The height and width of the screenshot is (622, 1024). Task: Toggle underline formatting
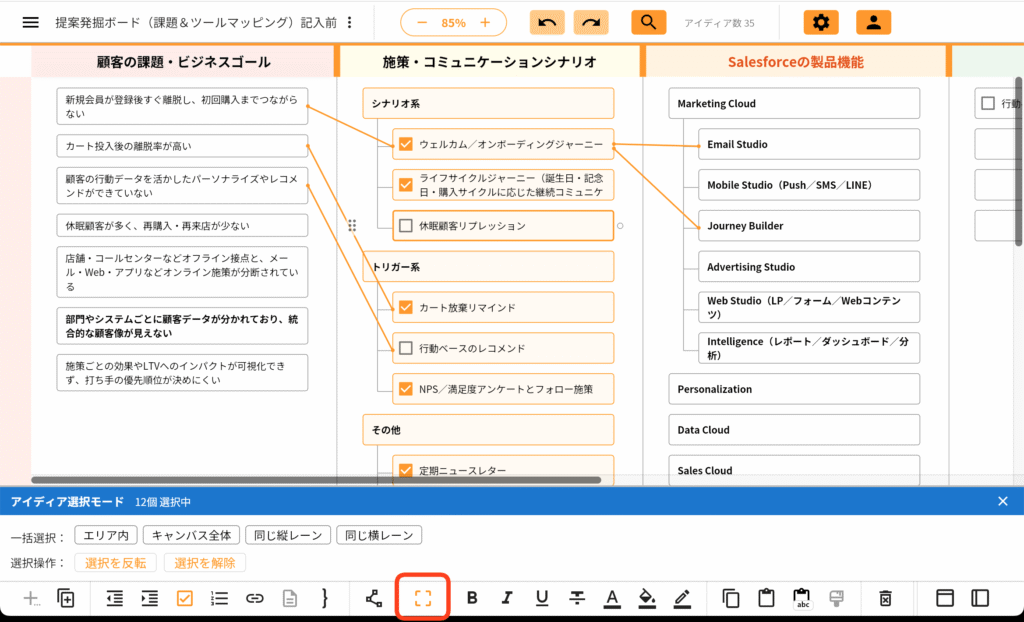pos(541,597)
